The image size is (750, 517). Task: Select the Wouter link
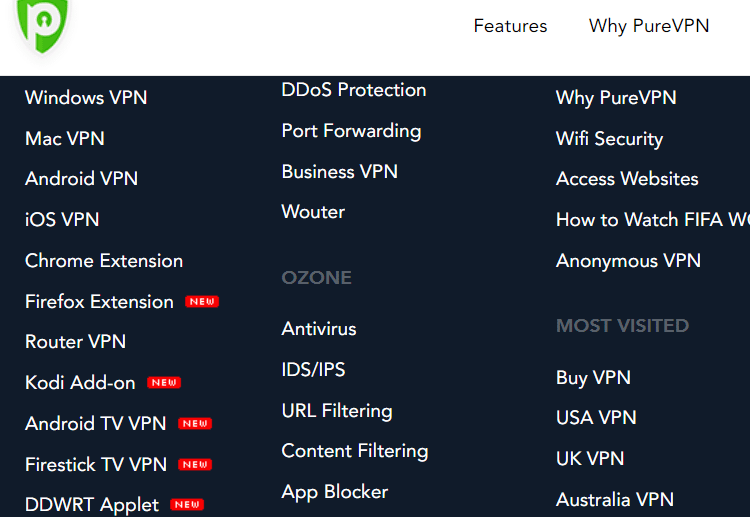313,212
